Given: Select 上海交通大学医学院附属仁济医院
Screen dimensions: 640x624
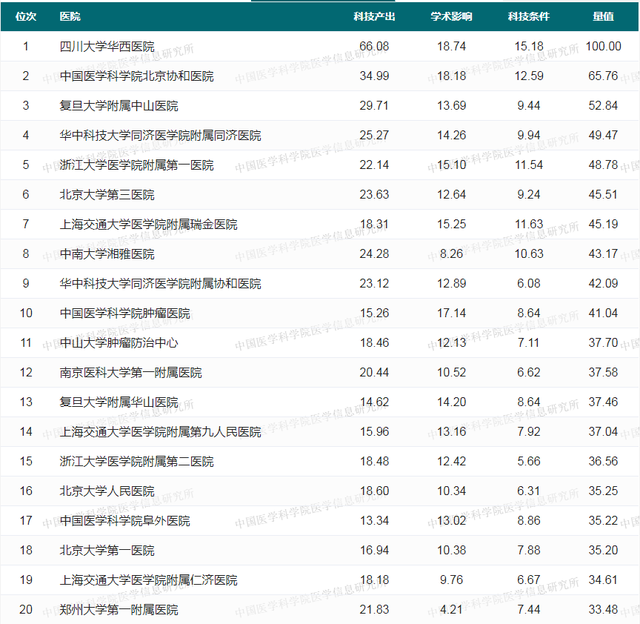Looking at the screenshot, I should tap(149, 580).
